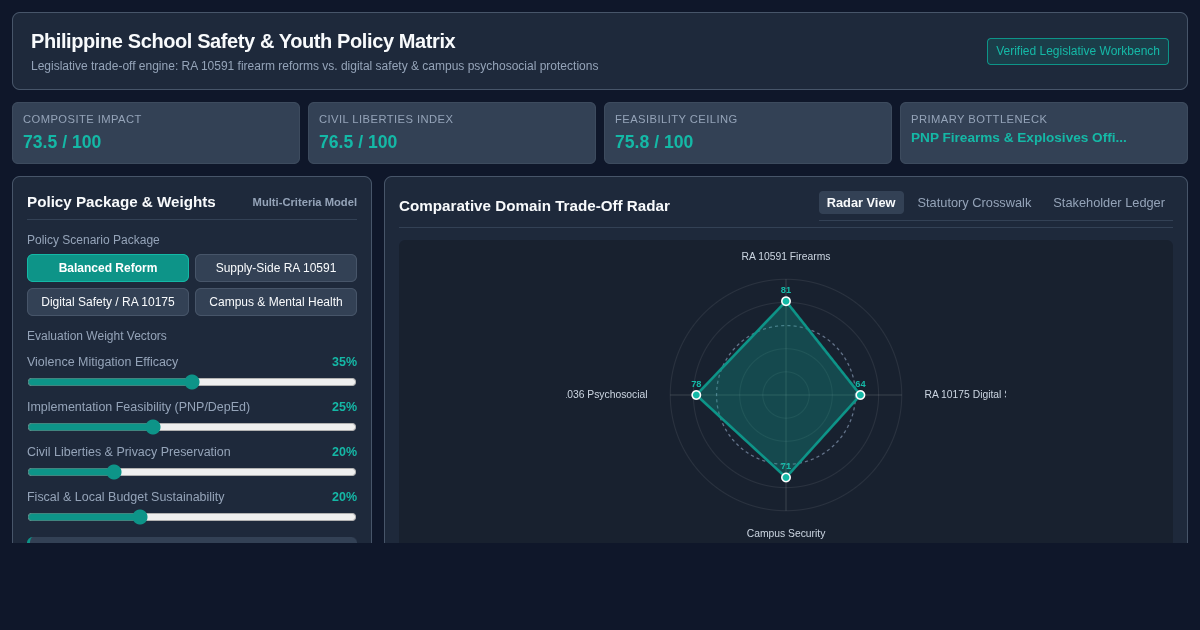Select Digital Safety / RA 10175 package
The image size is (1200, 630).
pyautogui.click(x=108, y=302)
